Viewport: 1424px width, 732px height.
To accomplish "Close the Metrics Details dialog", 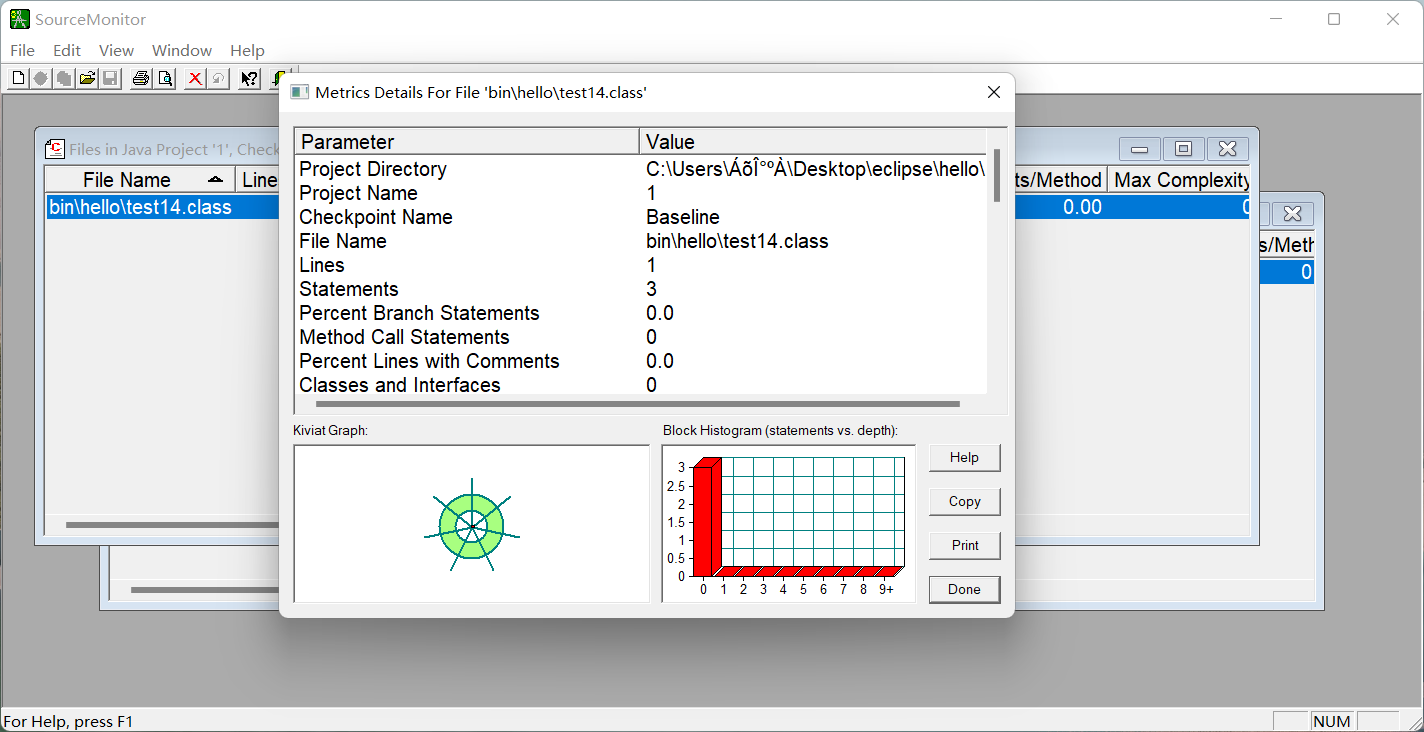I will pos(993,92).
